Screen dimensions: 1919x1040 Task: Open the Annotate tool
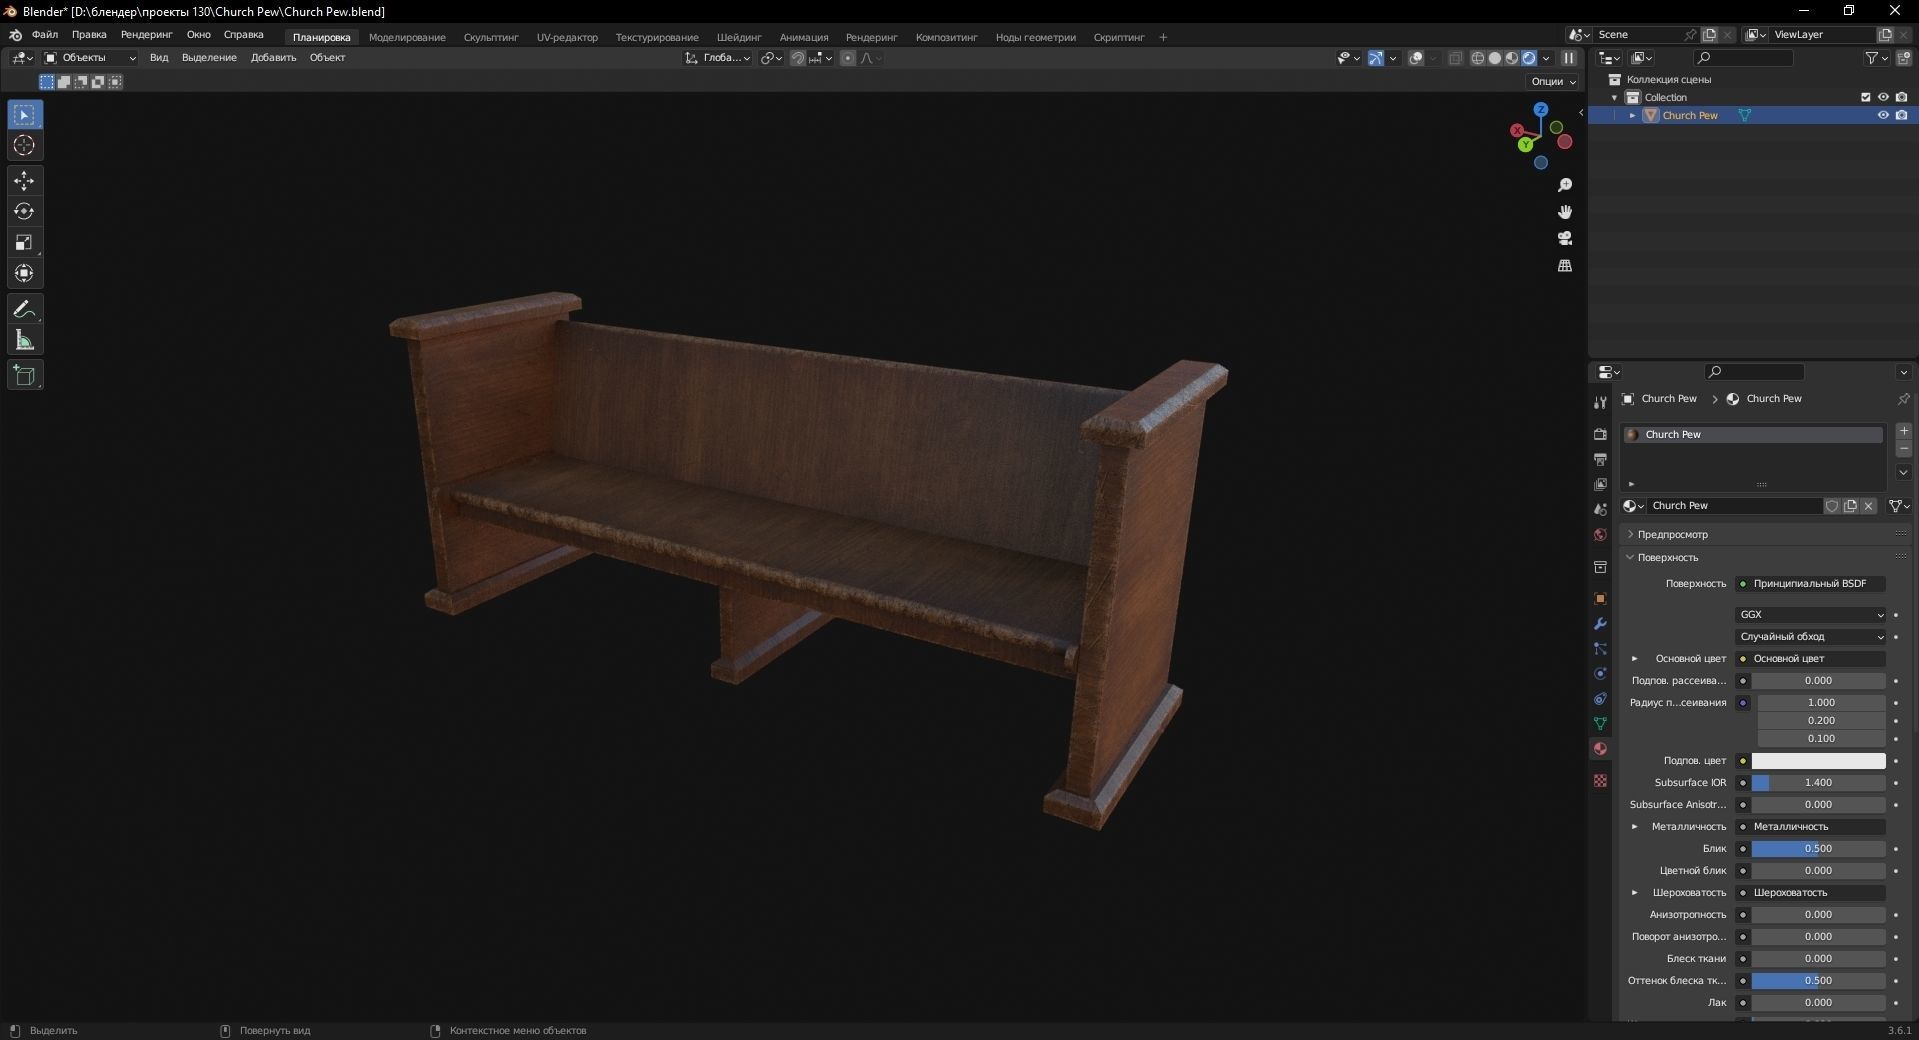click(x=24, y=309)
